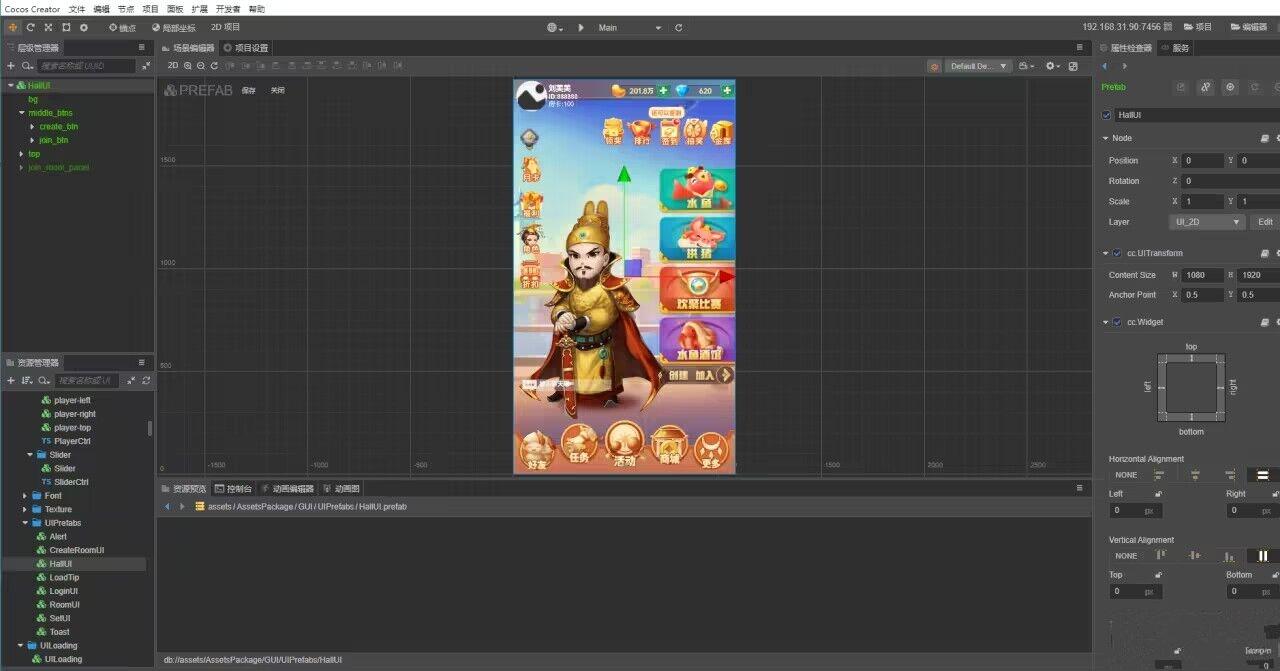1280x671 pixels.
Task: Click the Position X input field
Action: point(1203,160)
